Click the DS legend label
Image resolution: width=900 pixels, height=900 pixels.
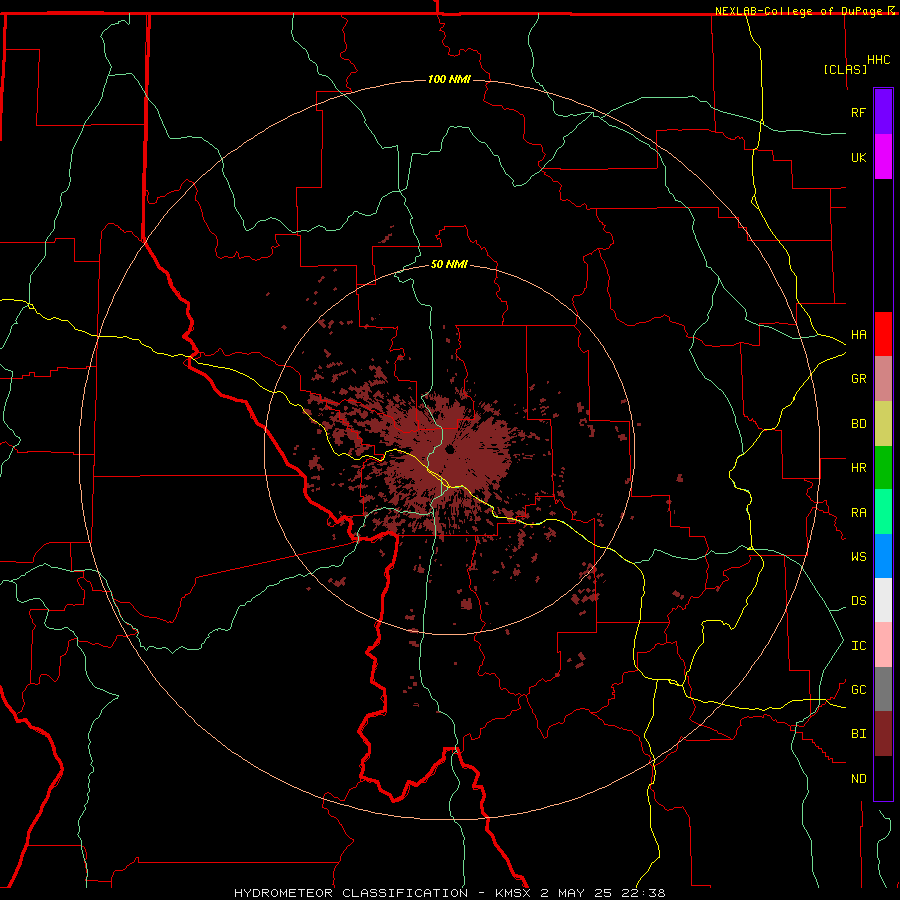[x=858, y=600]
